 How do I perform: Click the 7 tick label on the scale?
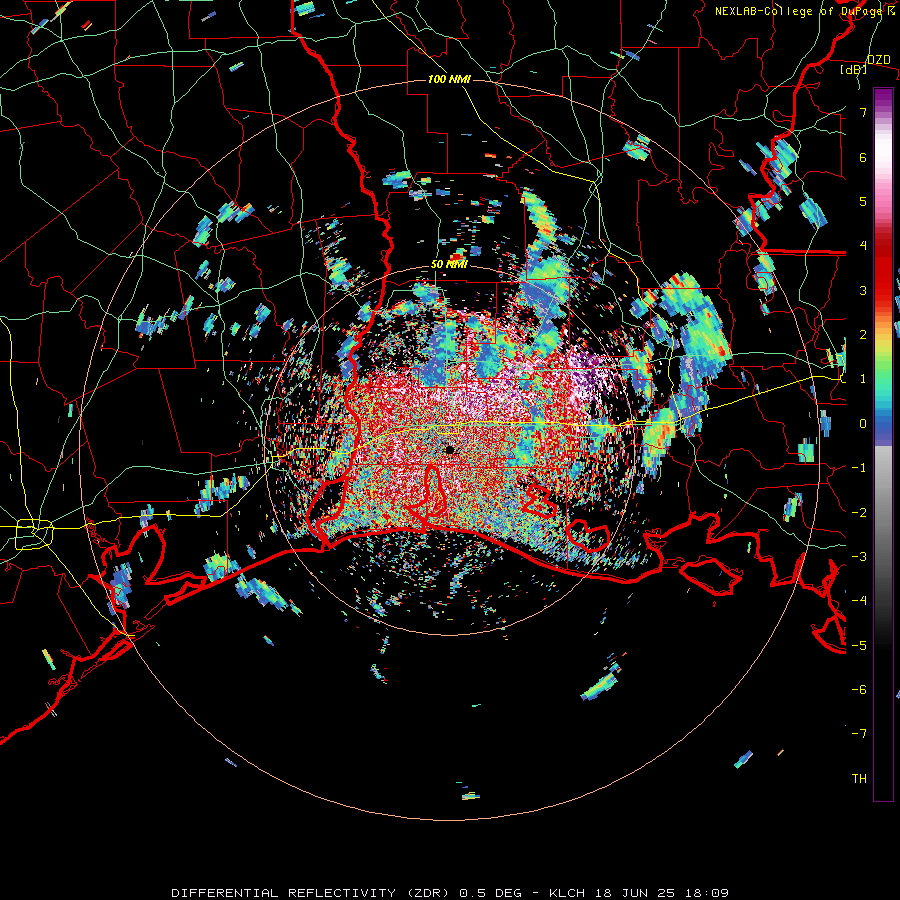click(863, 112)
